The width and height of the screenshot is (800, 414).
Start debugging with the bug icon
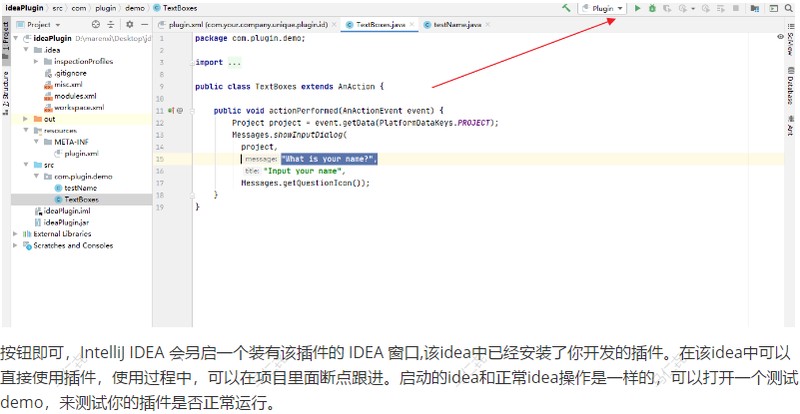click(652, 8)
